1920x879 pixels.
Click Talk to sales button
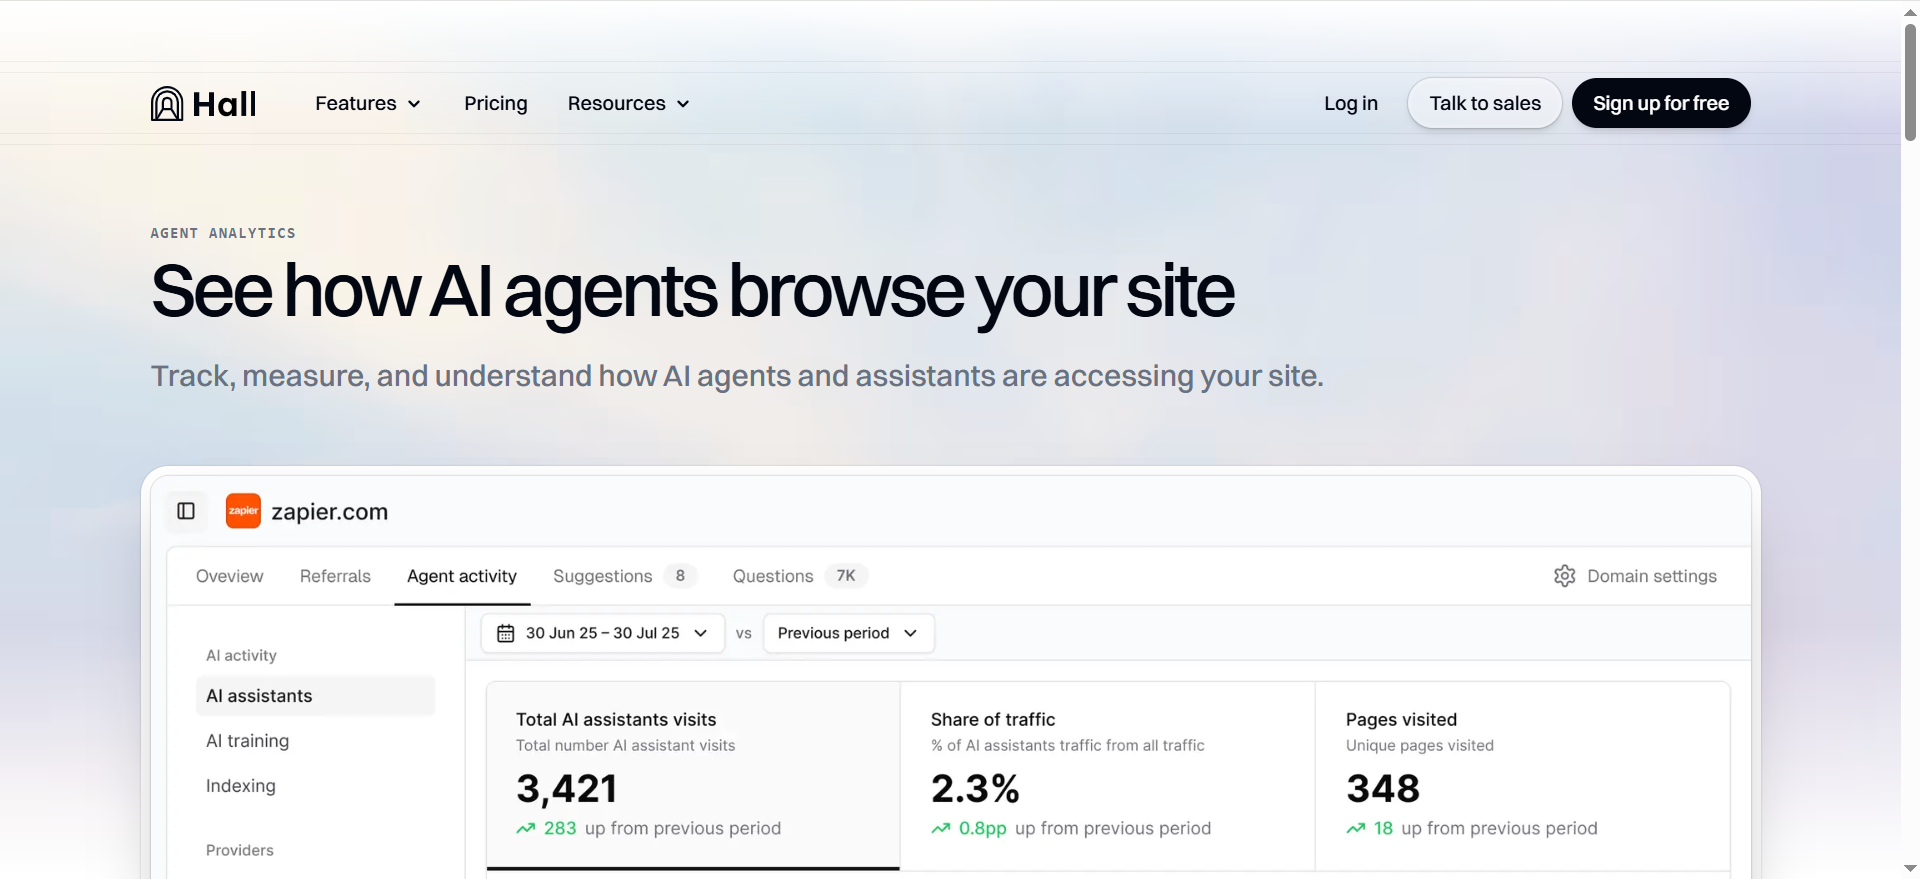click(1485, 103)
